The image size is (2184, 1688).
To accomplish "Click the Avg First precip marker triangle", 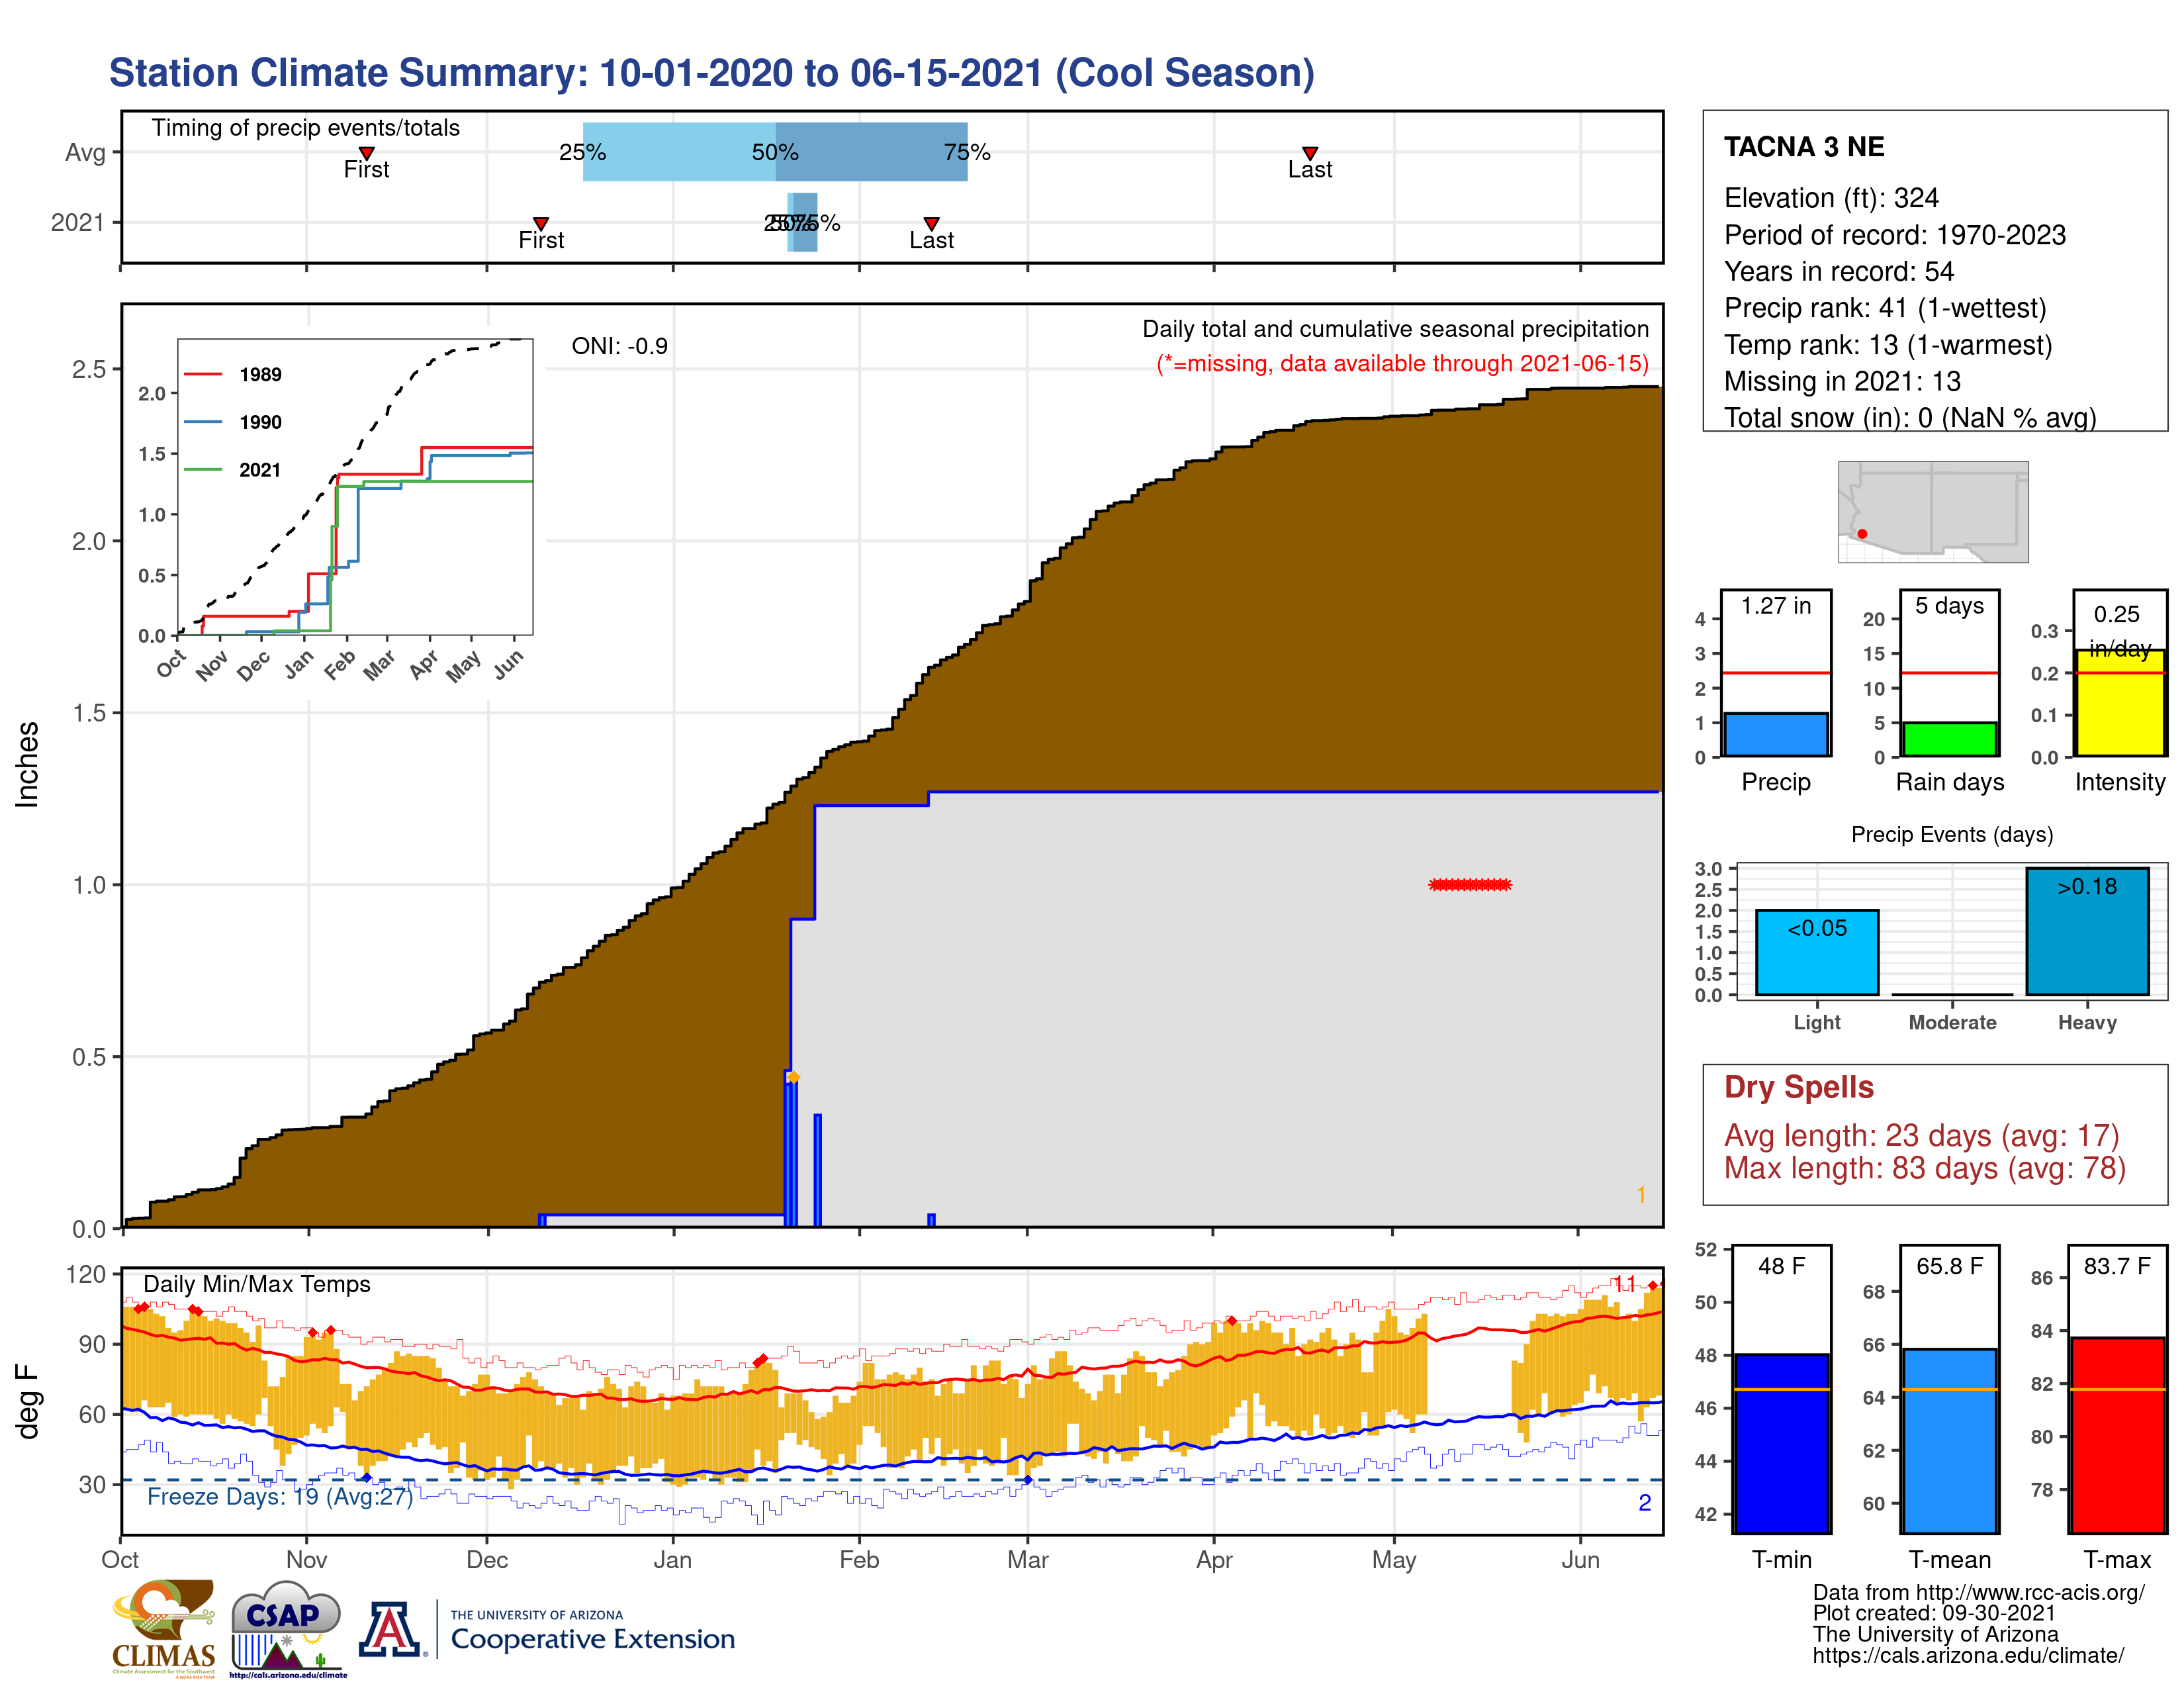I will pyautogui.click(x=367, y=153).
